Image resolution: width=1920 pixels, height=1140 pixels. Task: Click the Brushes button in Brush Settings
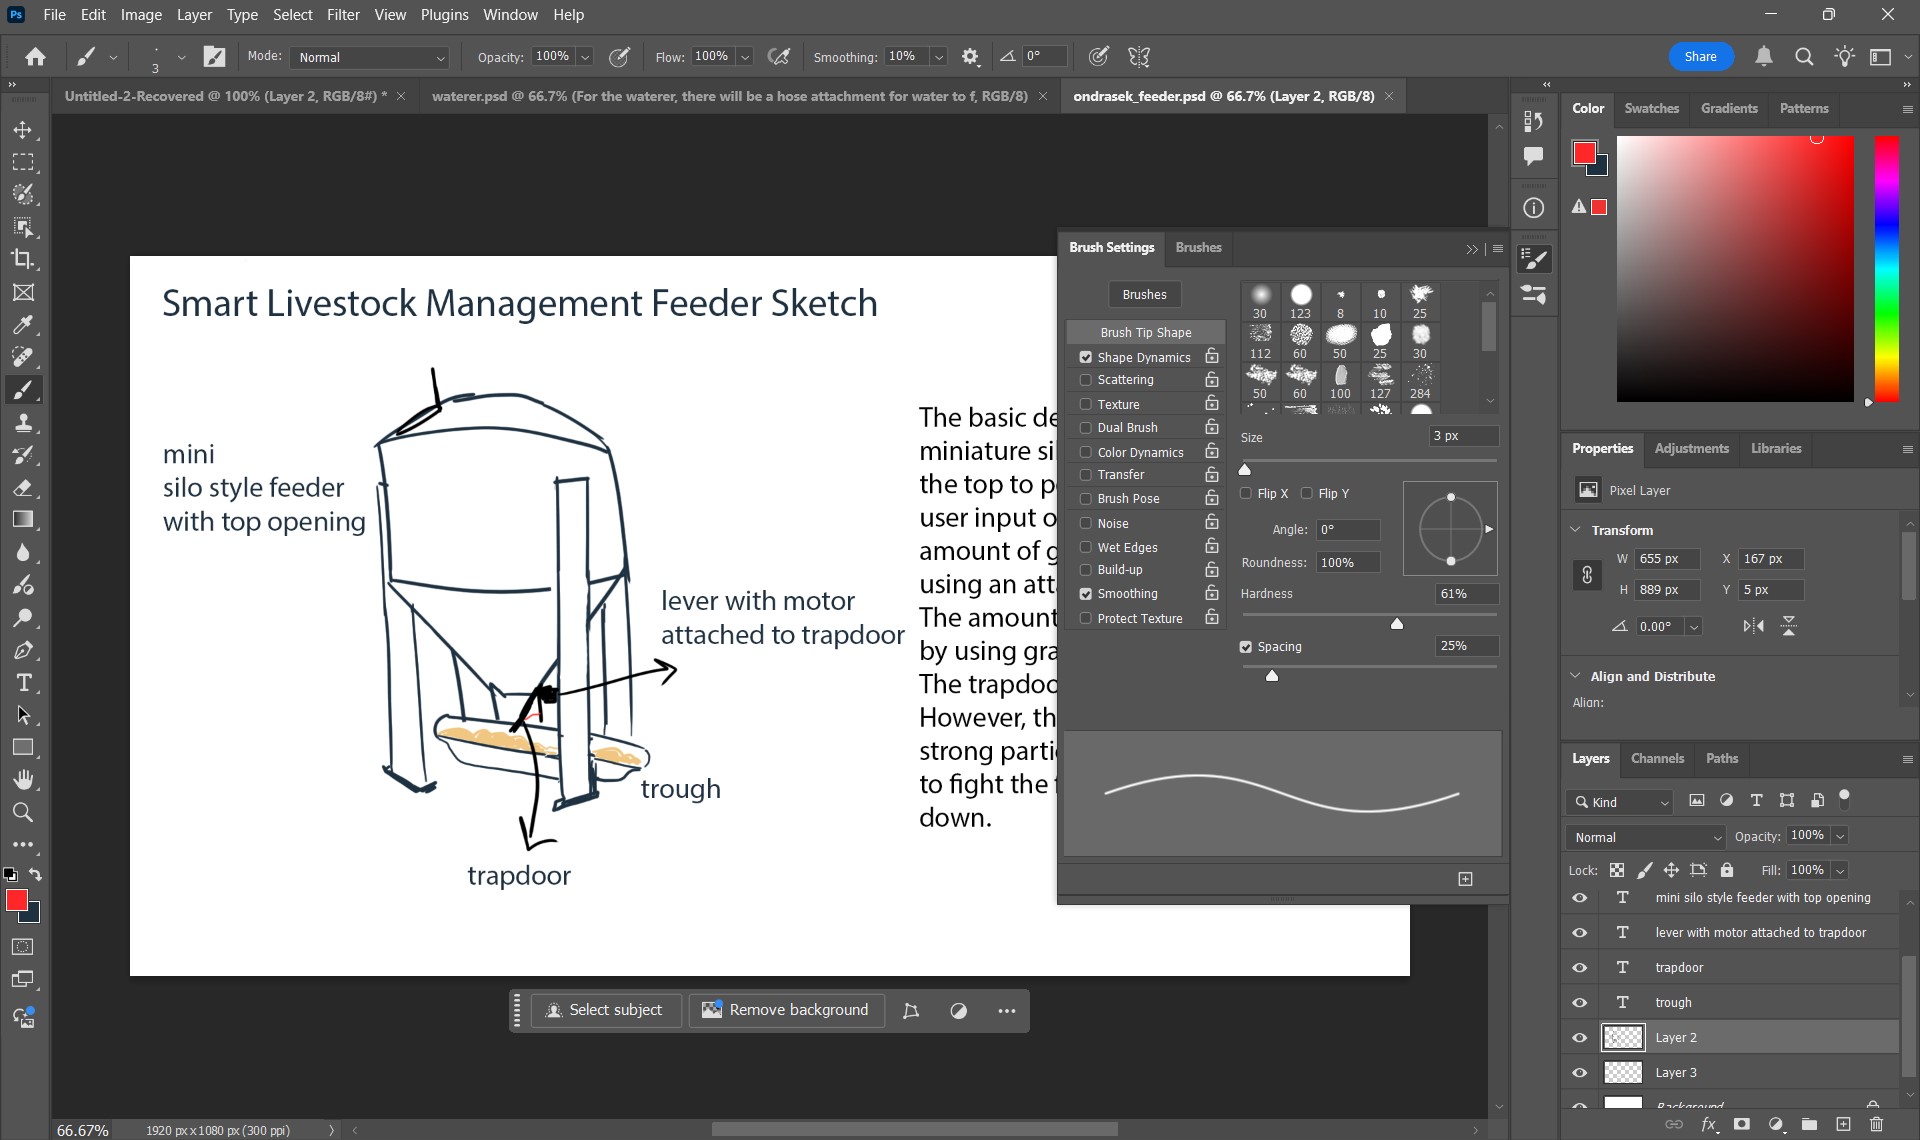(x=1144, y=295)
